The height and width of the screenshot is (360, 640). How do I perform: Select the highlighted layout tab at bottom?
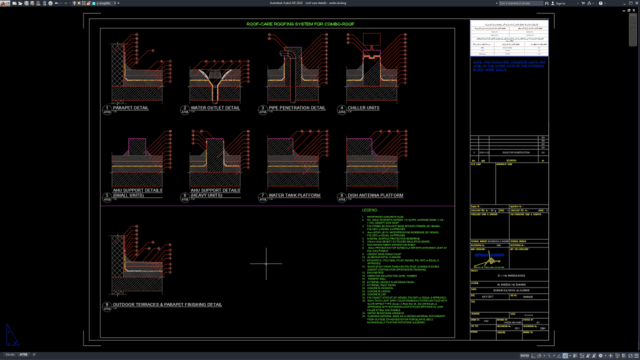pyautogui.click(x=24, y=355)
